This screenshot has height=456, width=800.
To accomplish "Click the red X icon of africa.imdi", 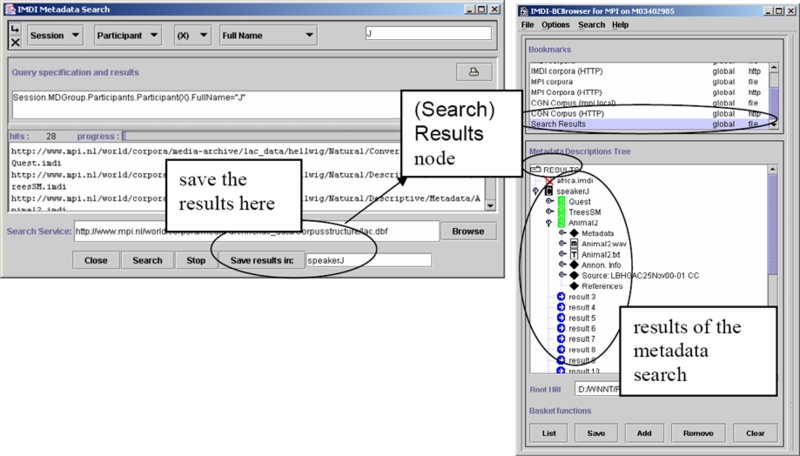I will point(548,181).
